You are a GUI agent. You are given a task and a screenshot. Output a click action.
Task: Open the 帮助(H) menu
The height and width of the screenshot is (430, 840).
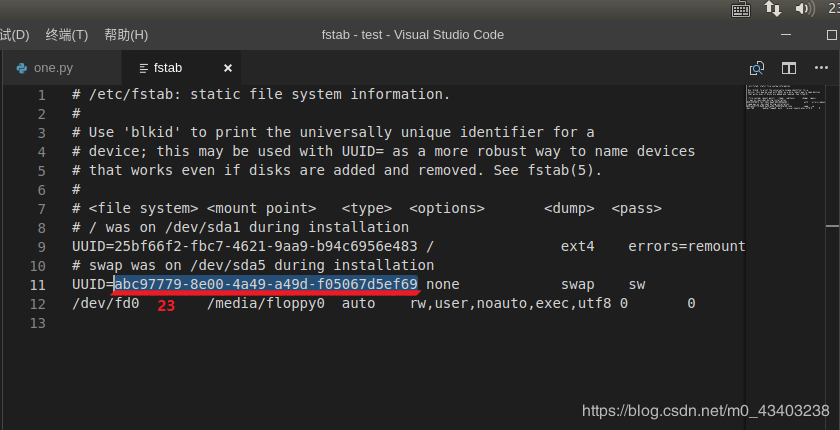click(x=126, y=35)
